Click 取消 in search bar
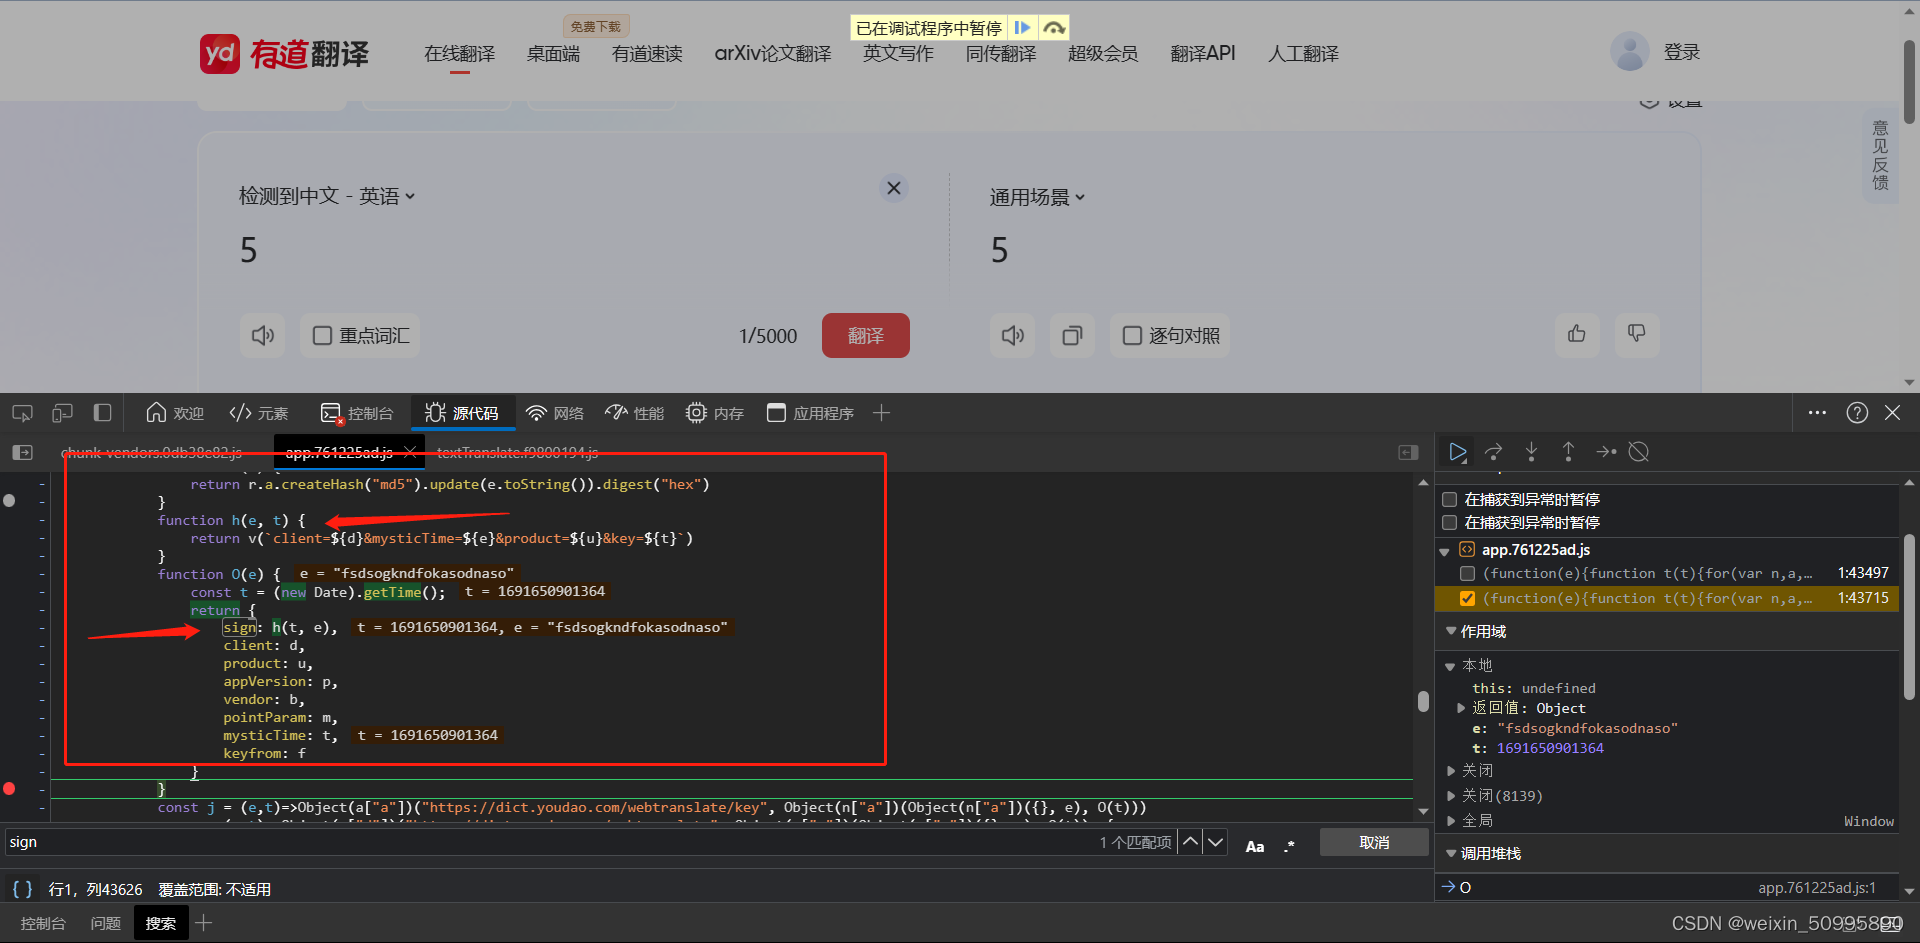1920x943 pixels. click(x=1374, y=843)
